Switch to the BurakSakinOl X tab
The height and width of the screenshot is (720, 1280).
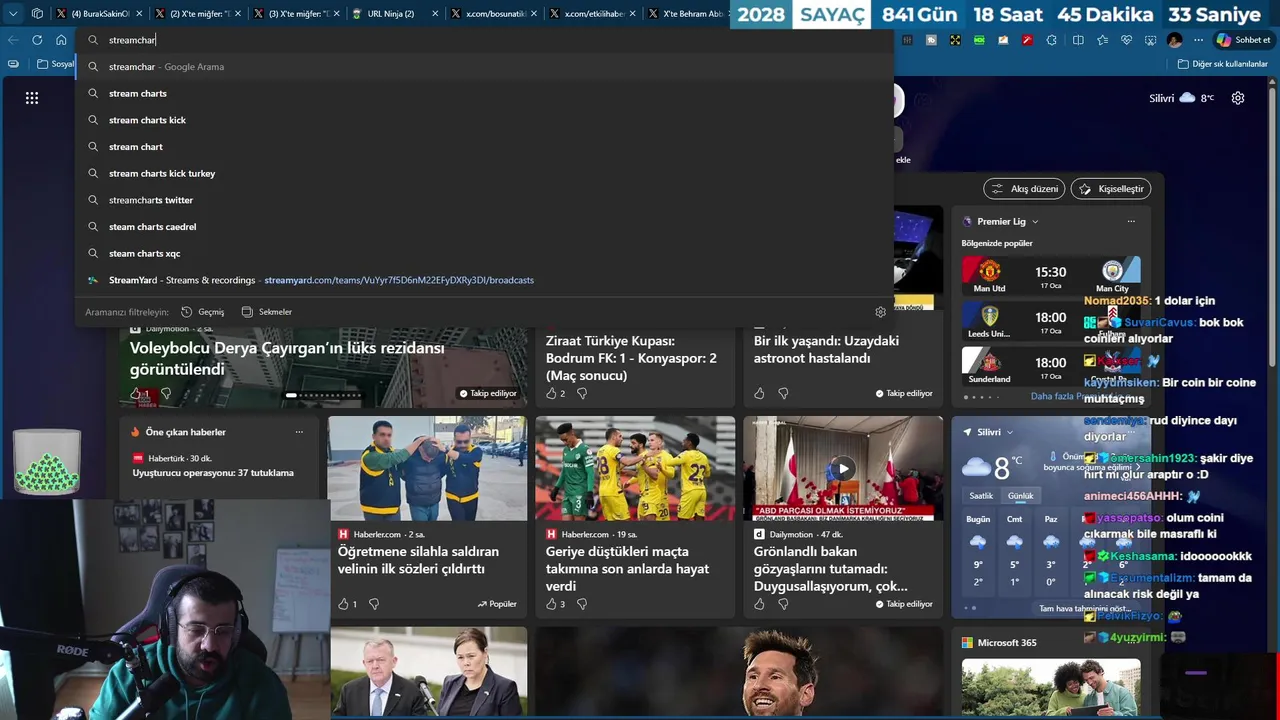[101, 14]
